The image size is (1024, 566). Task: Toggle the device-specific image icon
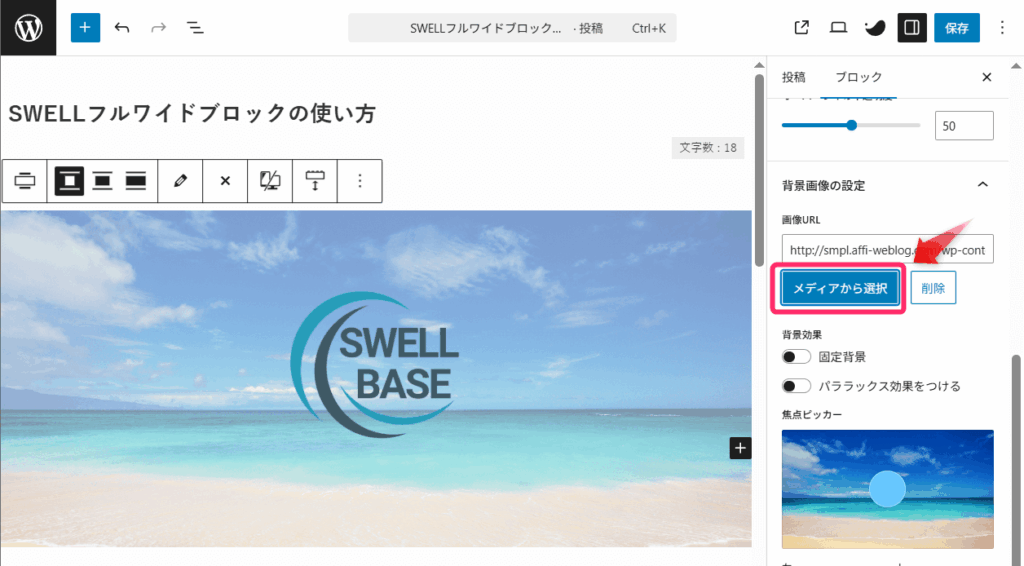[270, 181]
